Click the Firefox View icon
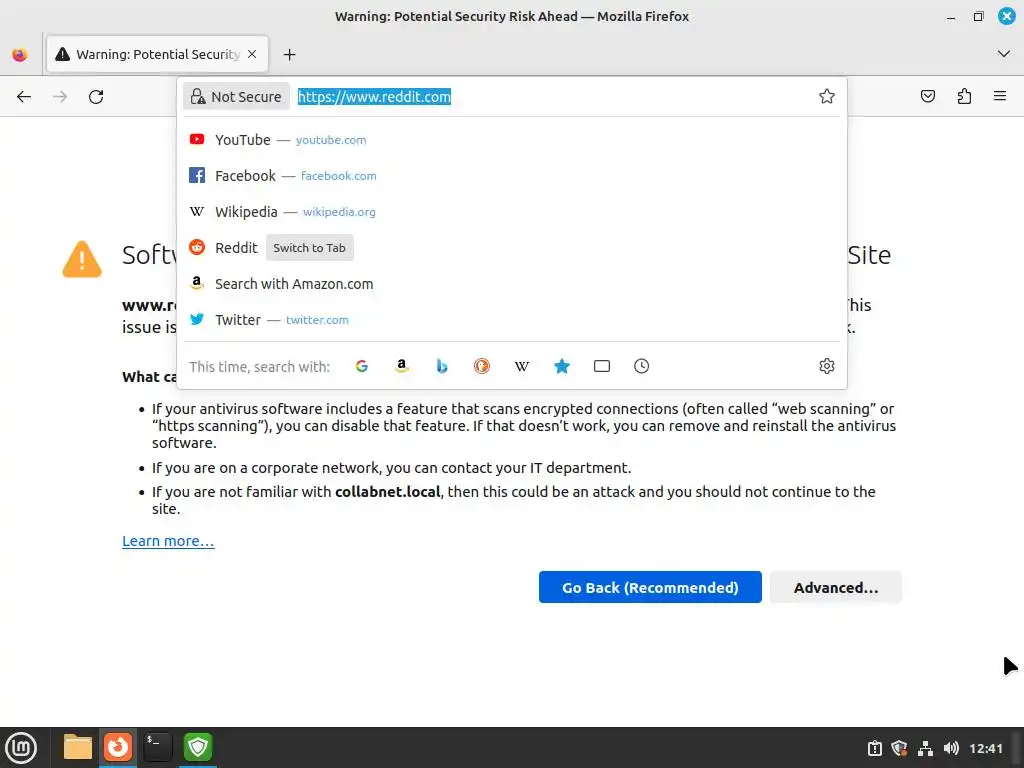Viewport: 1024px width, 768px height. coord(20,55)
